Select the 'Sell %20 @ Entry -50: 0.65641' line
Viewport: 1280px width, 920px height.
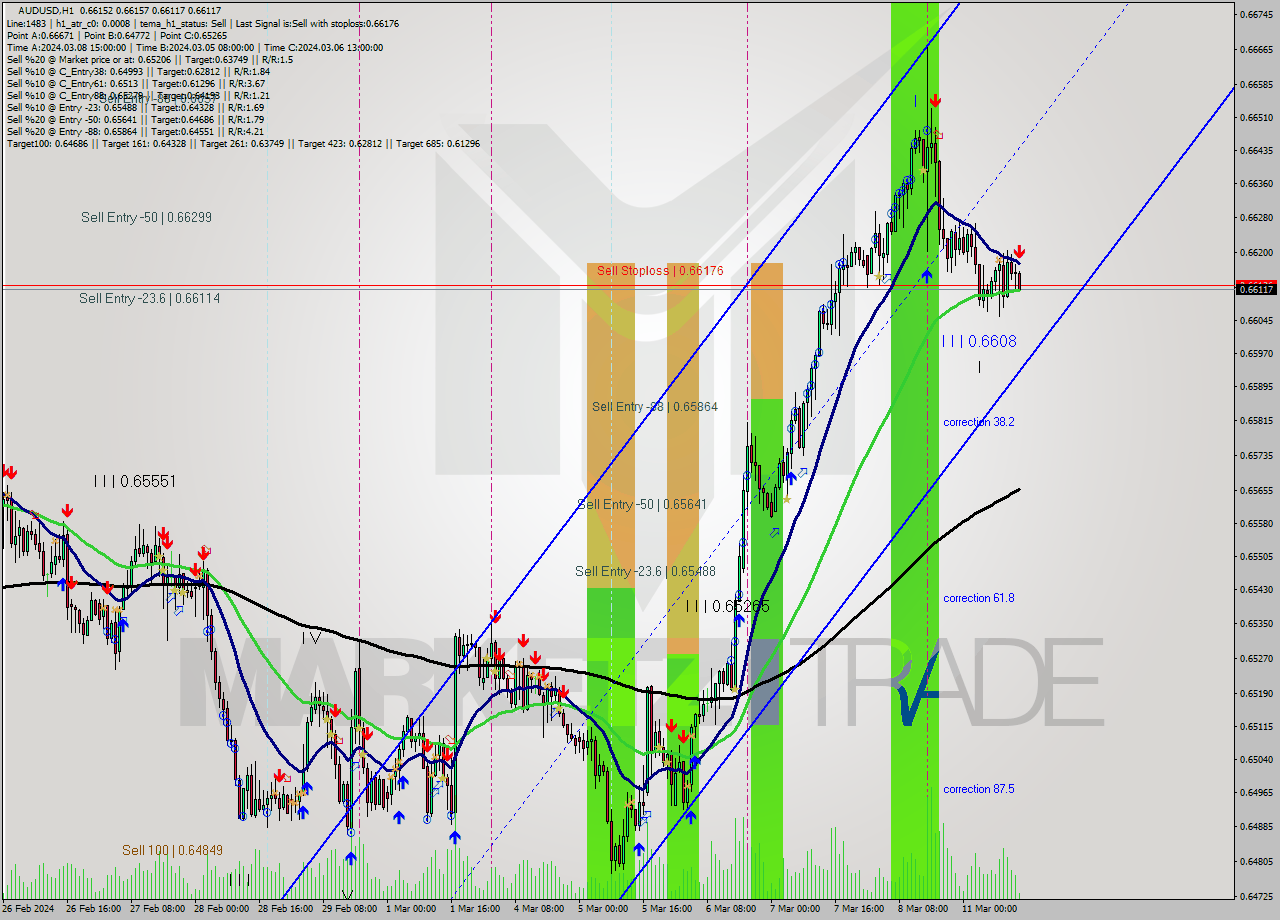click(135, 119)
